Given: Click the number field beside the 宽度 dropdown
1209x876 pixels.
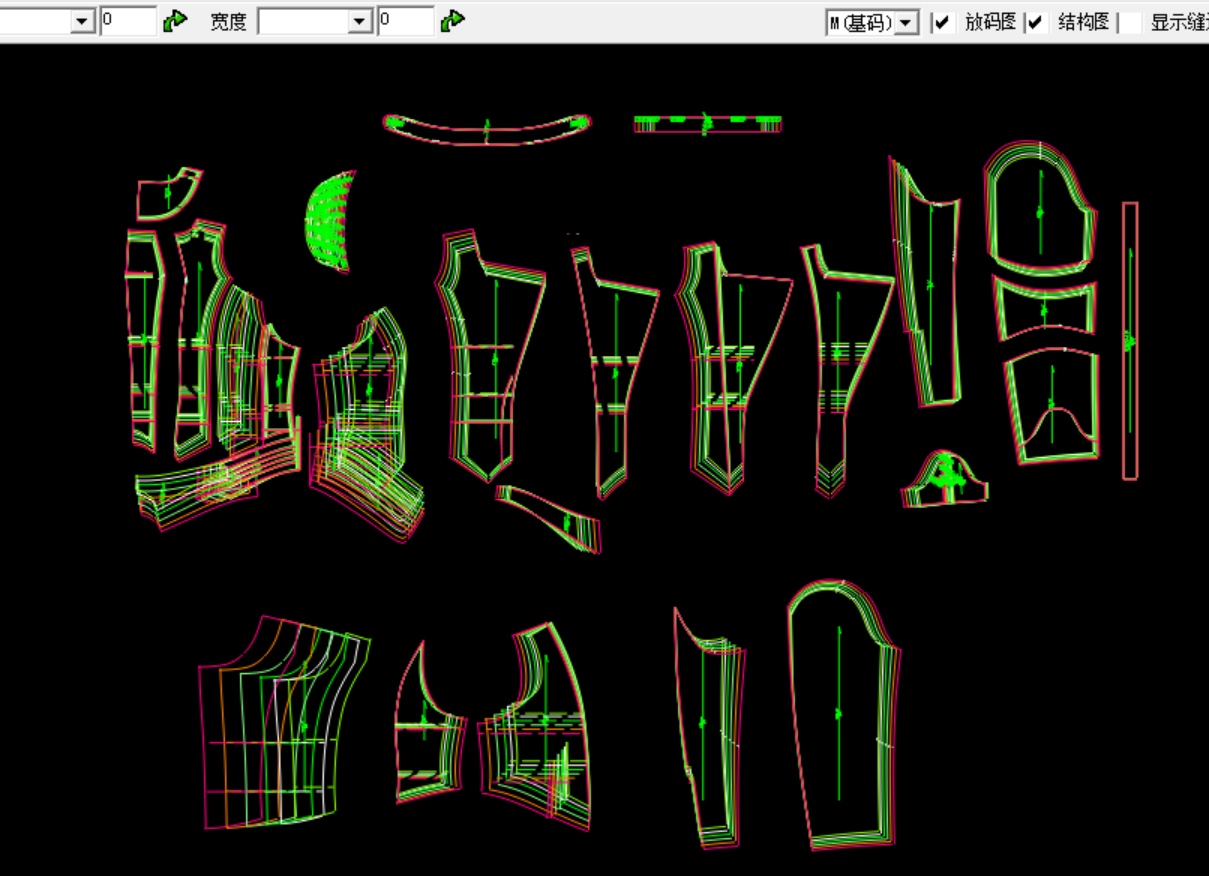Looking at the screenshot, I should [x=405, y=21].
